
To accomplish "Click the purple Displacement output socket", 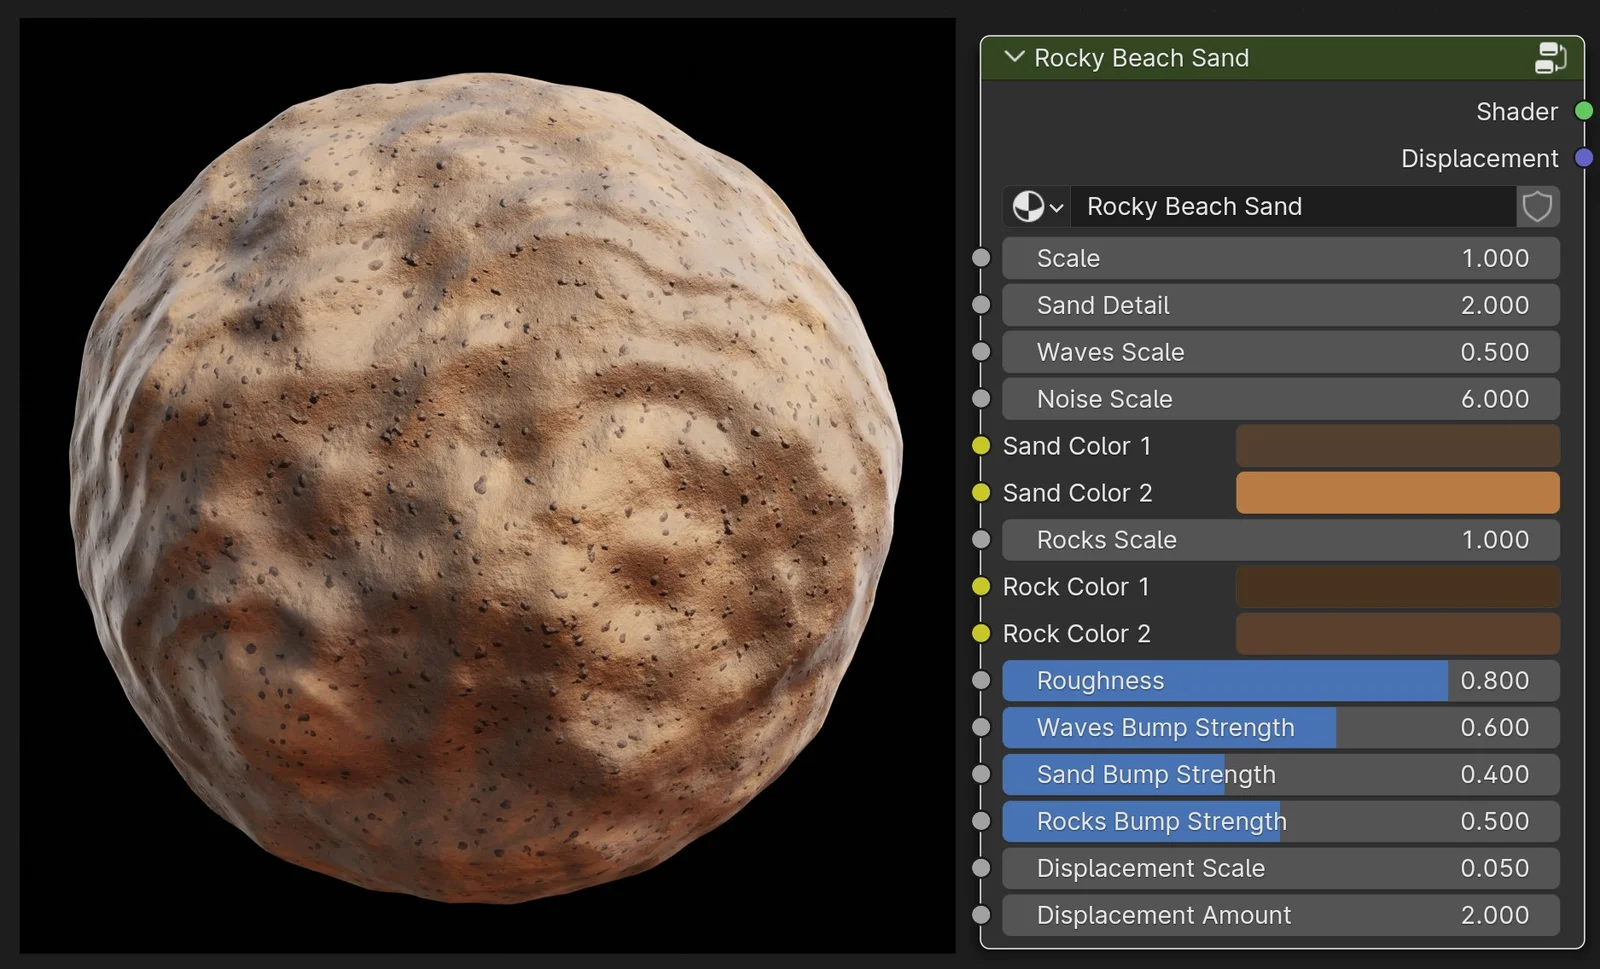I will click(x=1584, y=158).
